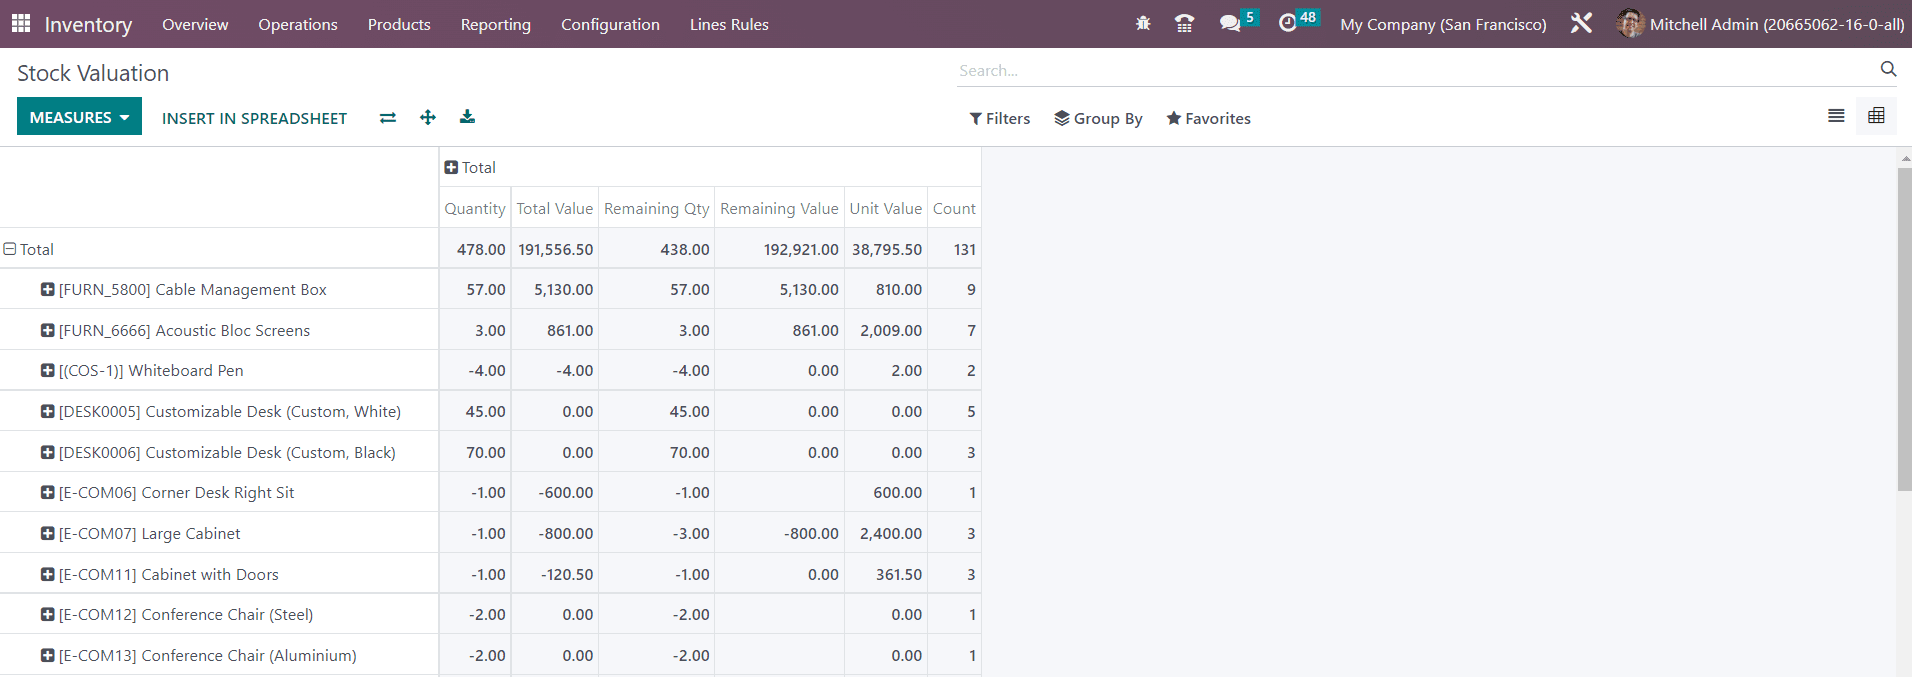
Task: Click the search magnifier icon
Action: tap(1888, 69)
